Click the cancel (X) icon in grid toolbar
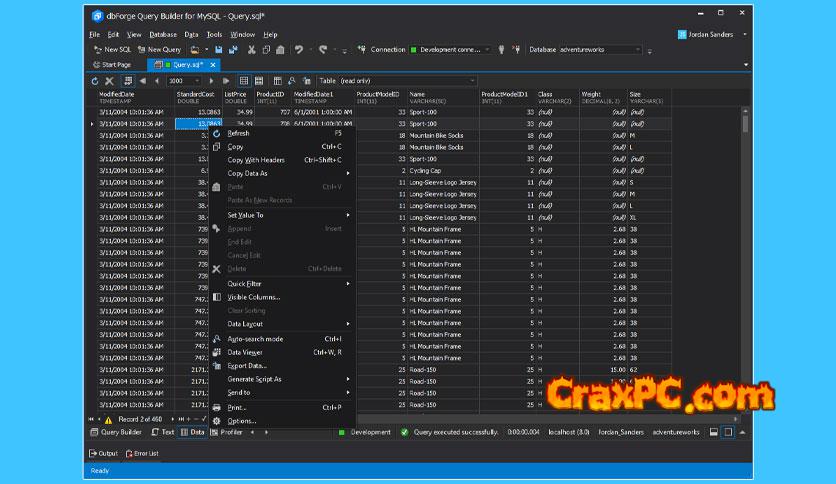Screen dimensions: 836x484 tap(109, 81)
